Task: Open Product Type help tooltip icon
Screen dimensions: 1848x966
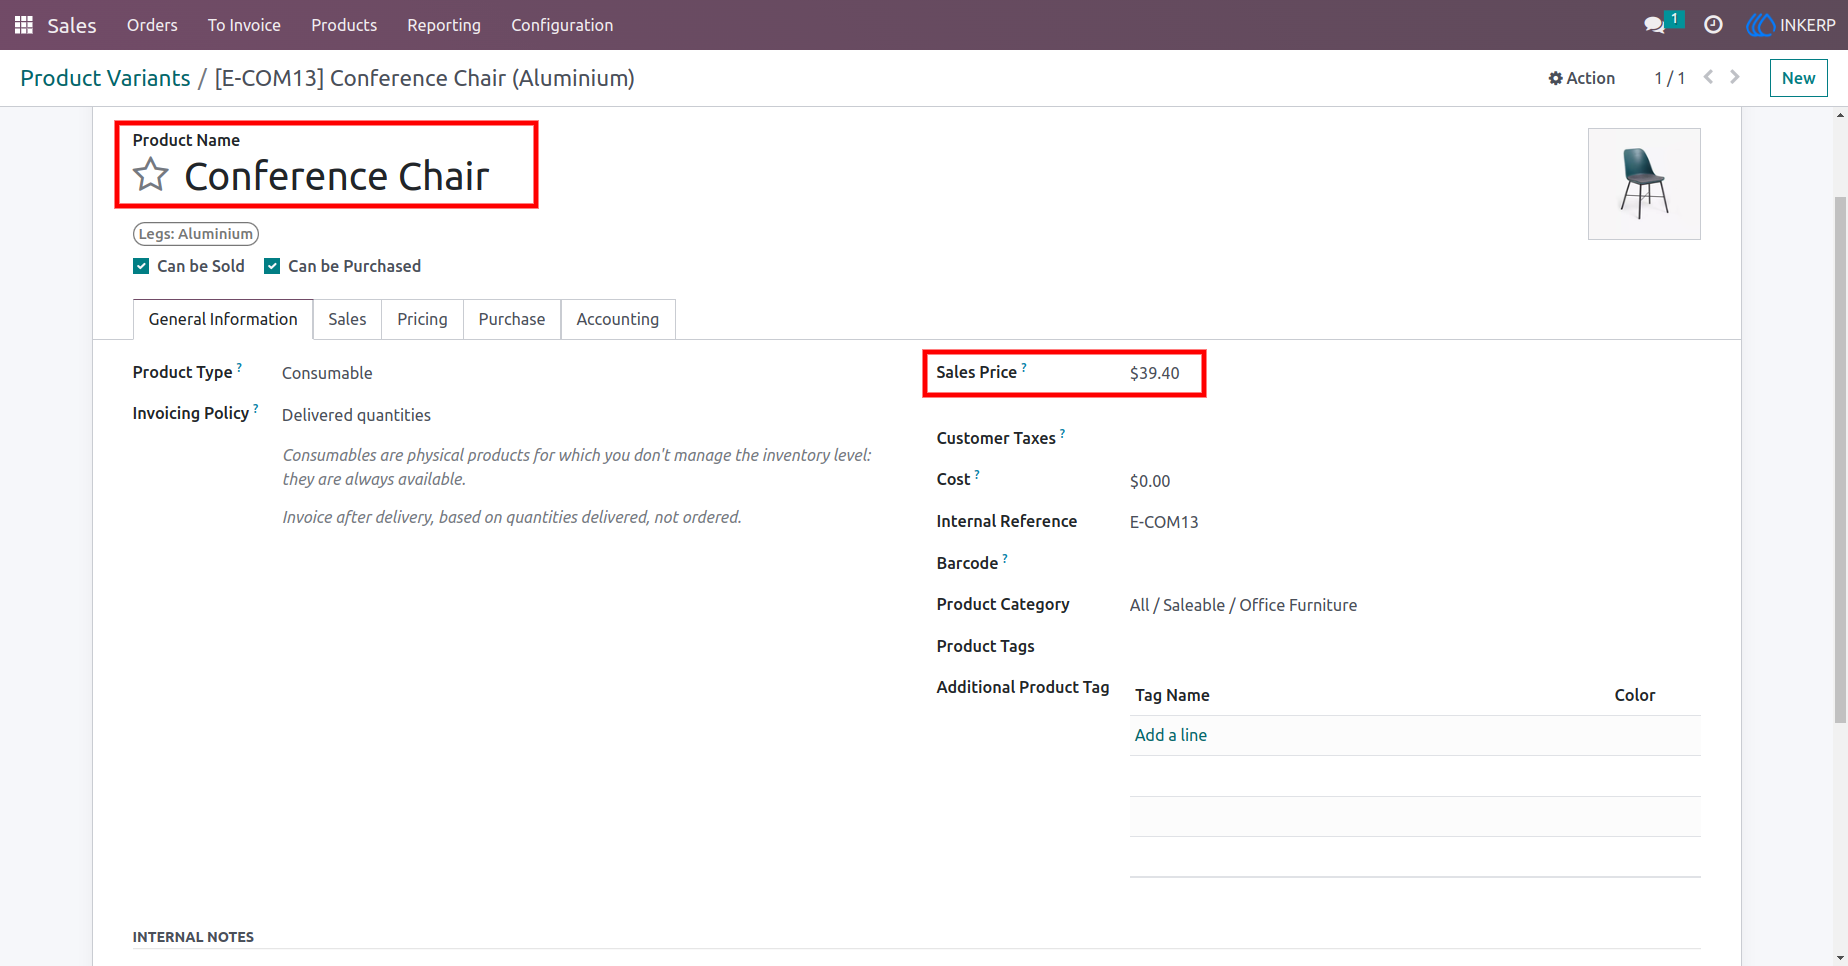Action: point(239,367)
